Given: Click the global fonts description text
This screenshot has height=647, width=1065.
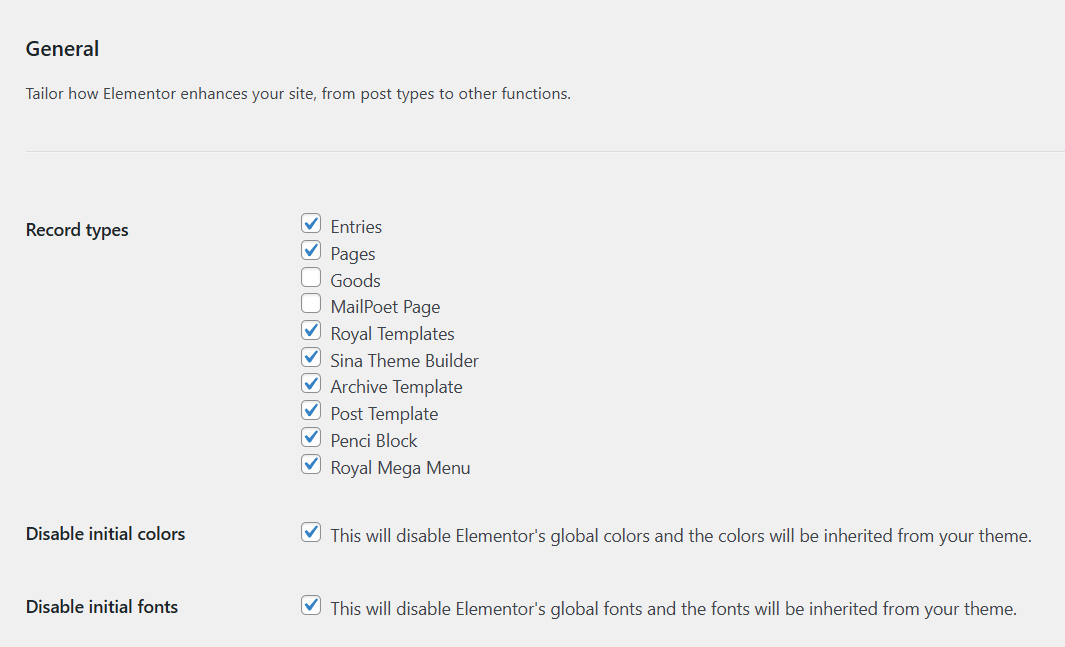Looking at the screenshot, I should 674,608.
